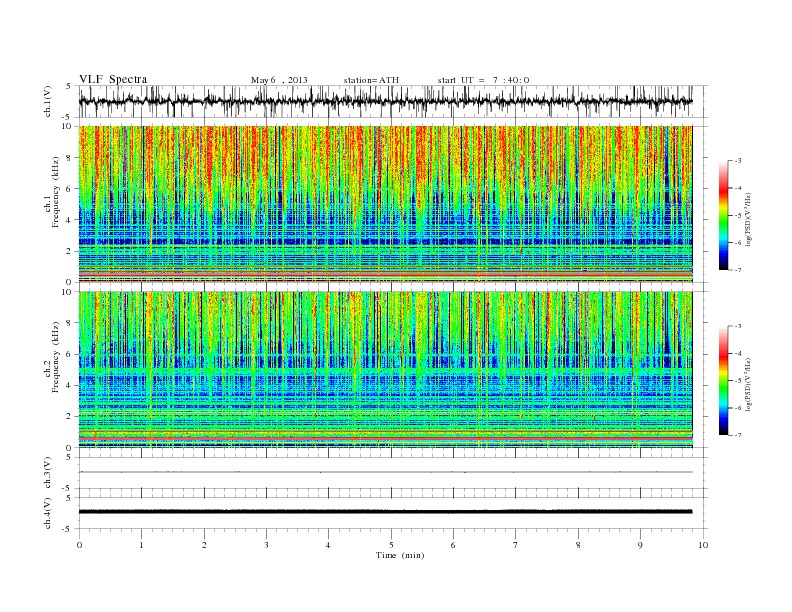Click the "5" minute tick label
792x612 pixels.
pos(391,545)
